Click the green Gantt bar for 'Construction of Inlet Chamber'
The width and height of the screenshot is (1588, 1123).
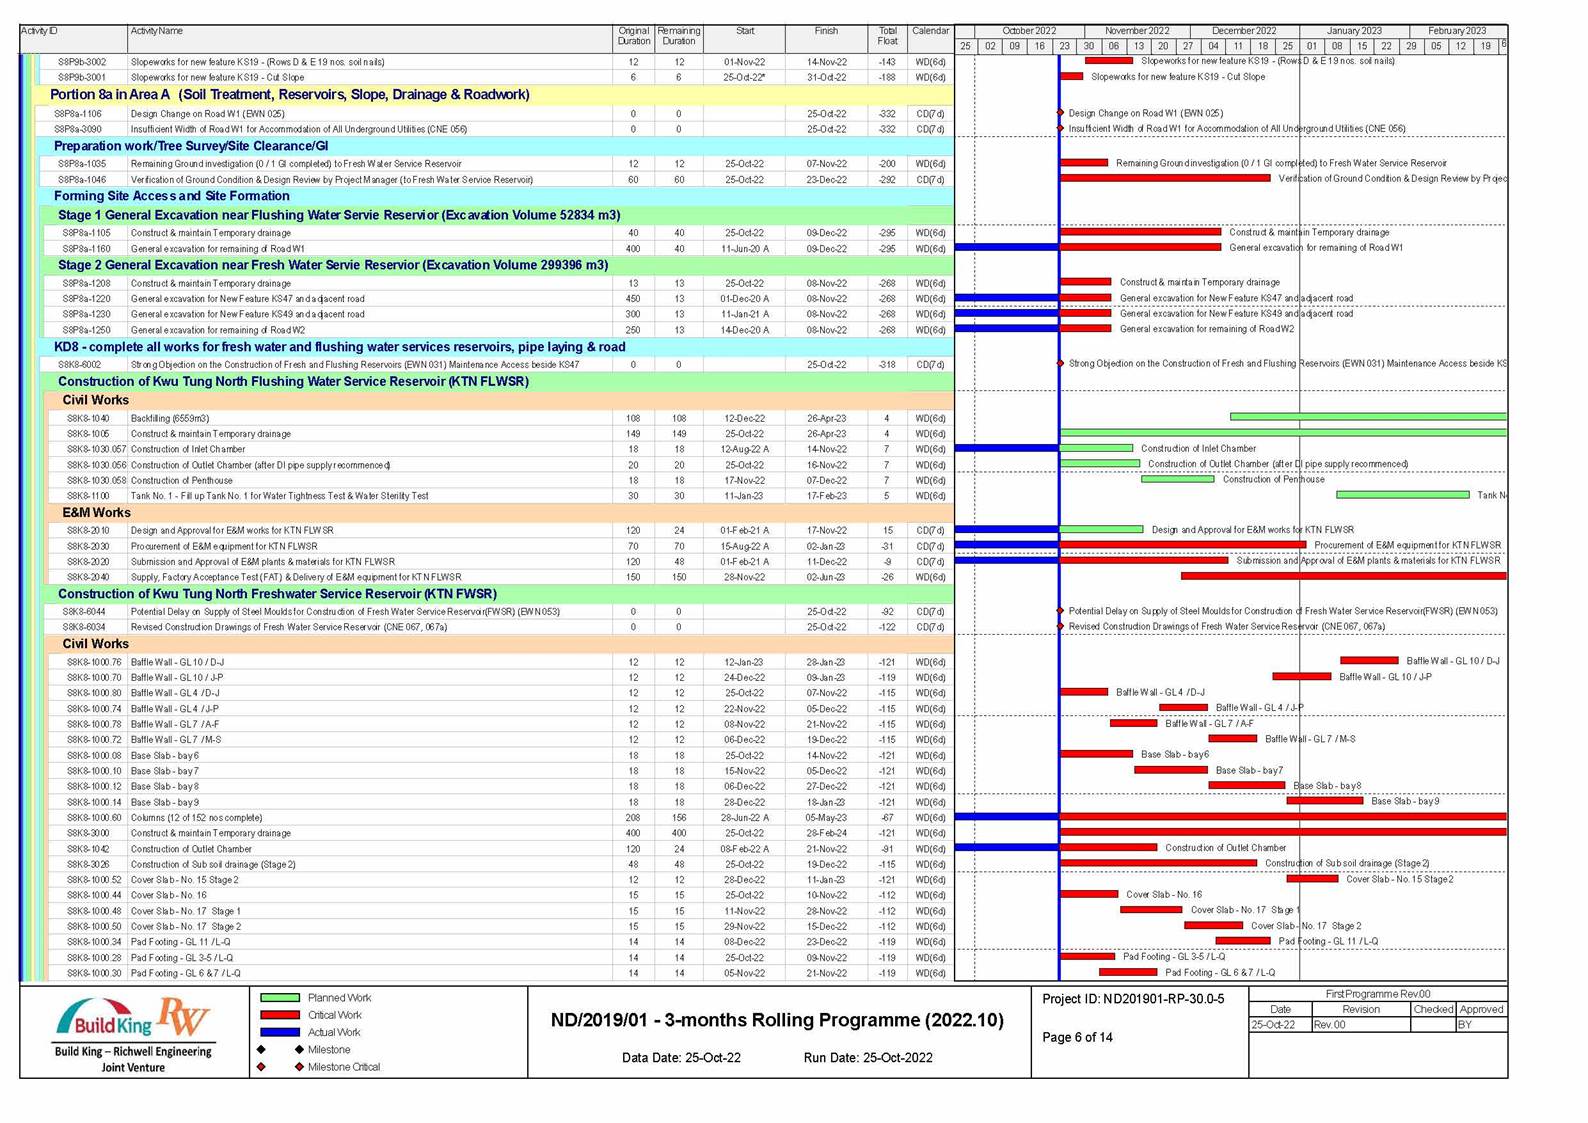click(x=1097, y=449)
